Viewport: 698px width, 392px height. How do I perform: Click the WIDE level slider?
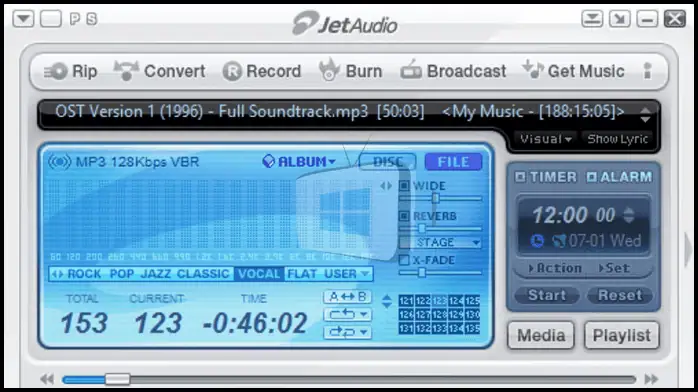(440, 198)
